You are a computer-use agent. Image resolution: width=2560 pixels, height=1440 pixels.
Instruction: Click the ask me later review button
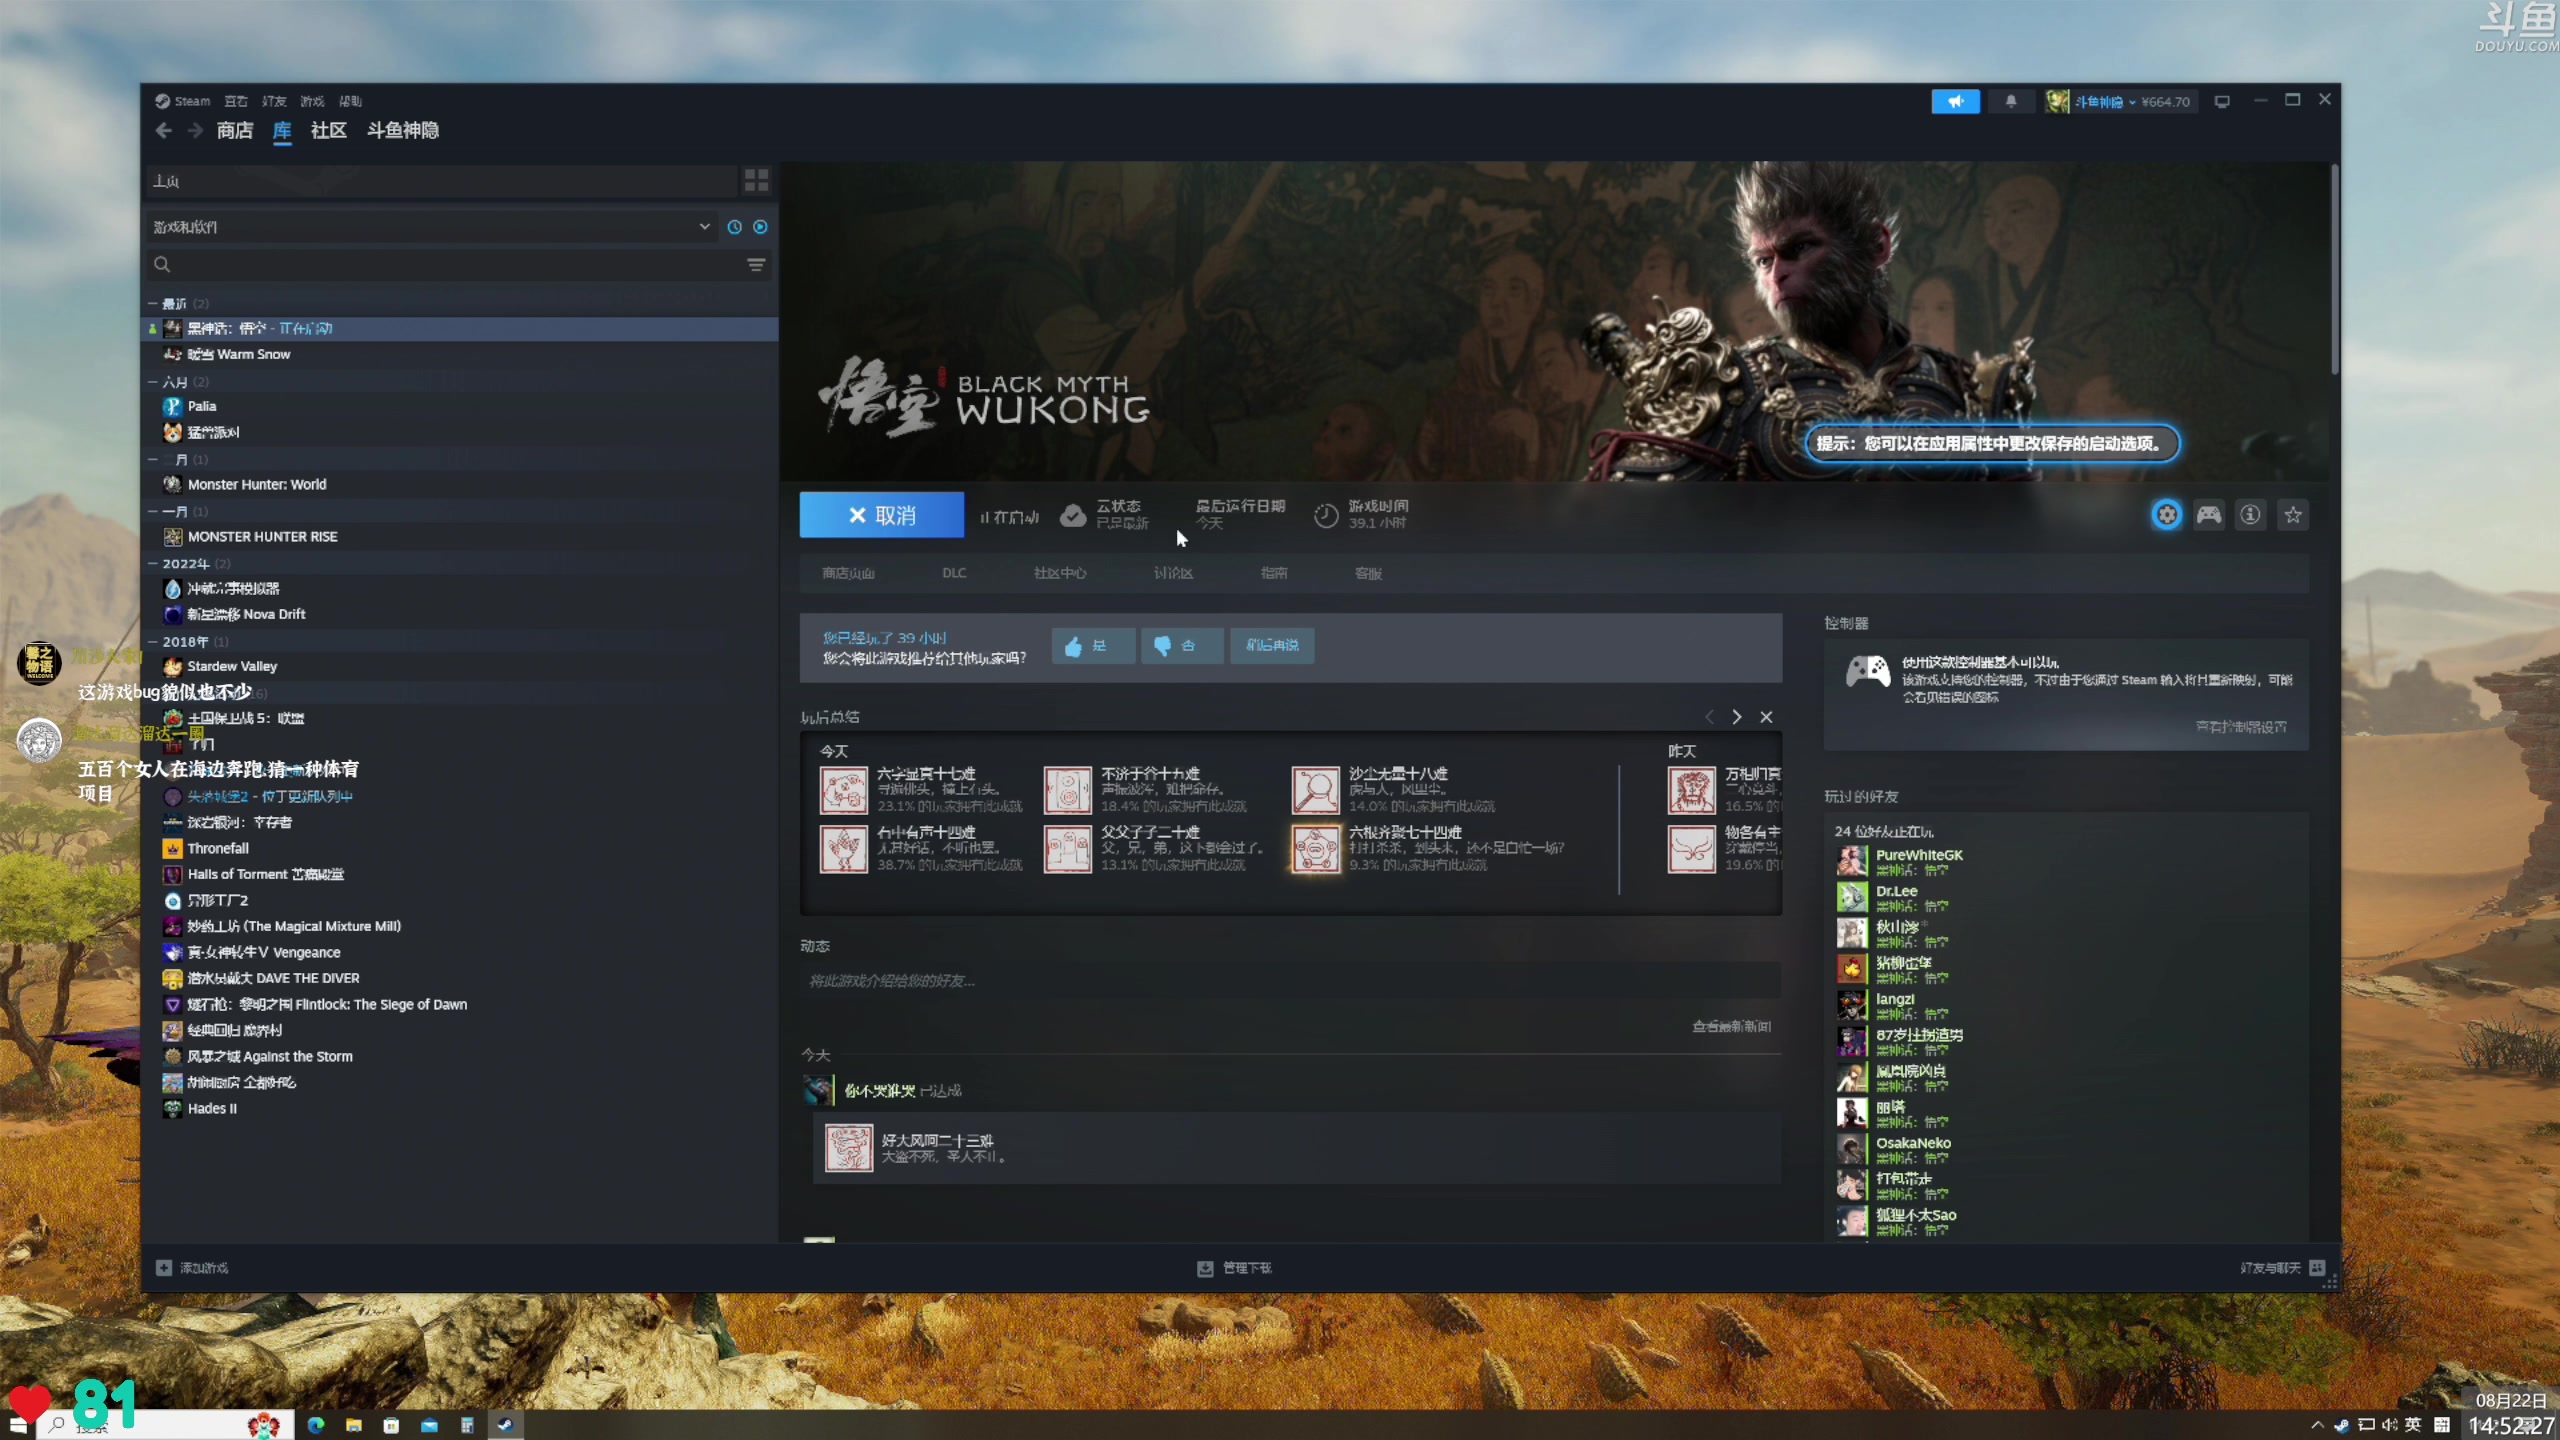pyautogui.click(x=1272, y=646)
